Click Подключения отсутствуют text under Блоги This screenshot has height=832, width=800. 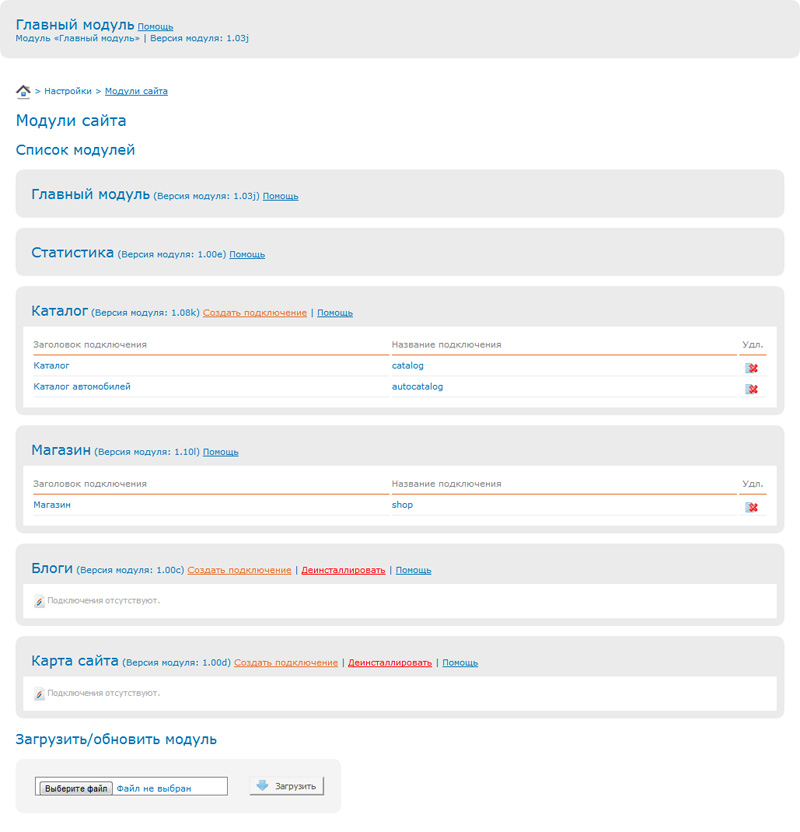[x=103, y=601]
